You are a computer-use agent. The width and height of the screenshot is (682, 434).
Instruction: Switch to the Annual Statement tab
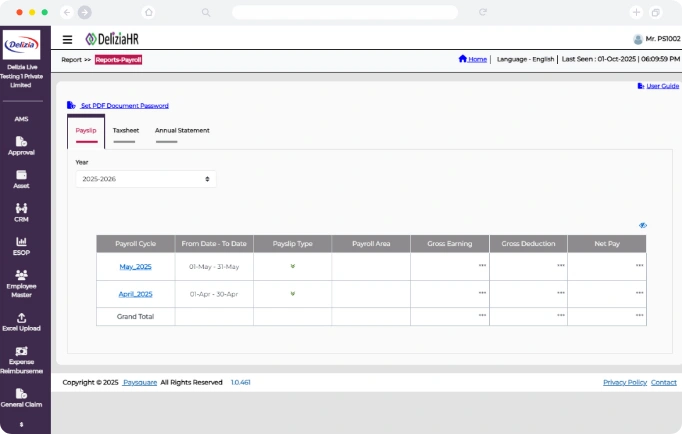182,132
